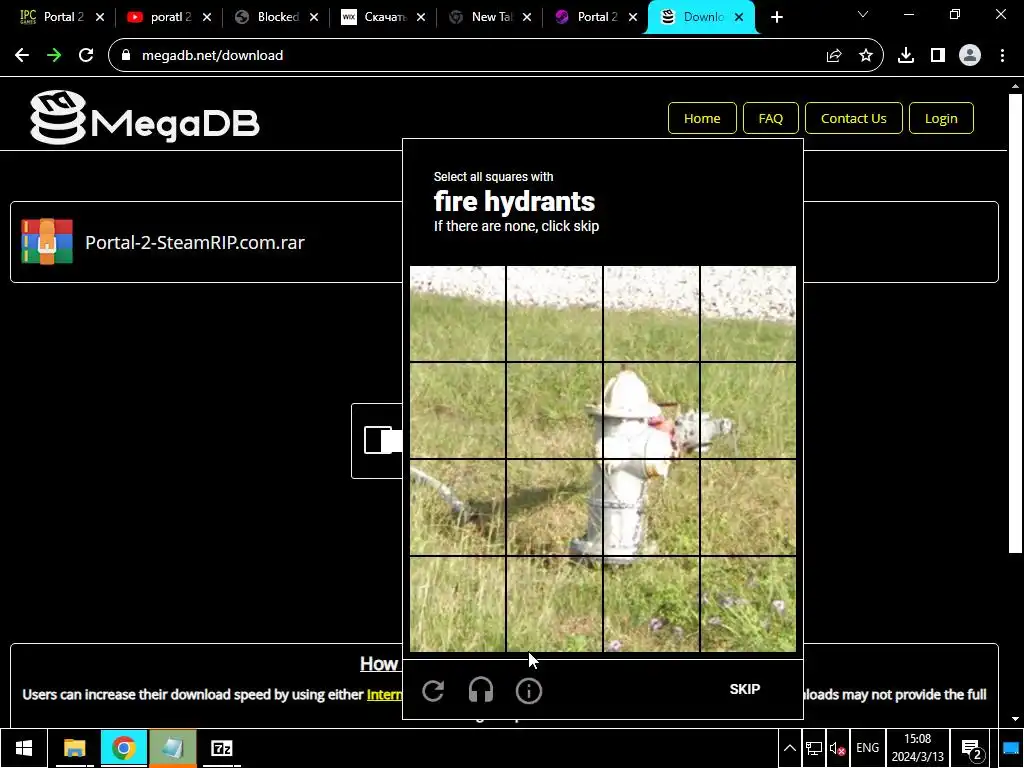The image size is (1024, 768).
Task: Open a new browser tab
Action: (776, 18)
